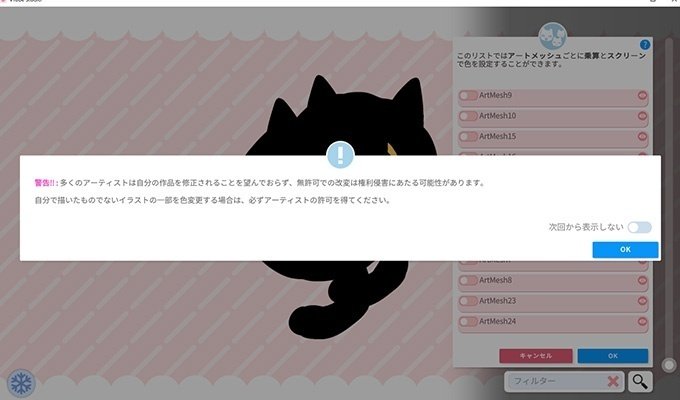The width and height of the screenshot is (680, 400).
Task: Click the magnifying glass search icon
Action: (640, 381)
